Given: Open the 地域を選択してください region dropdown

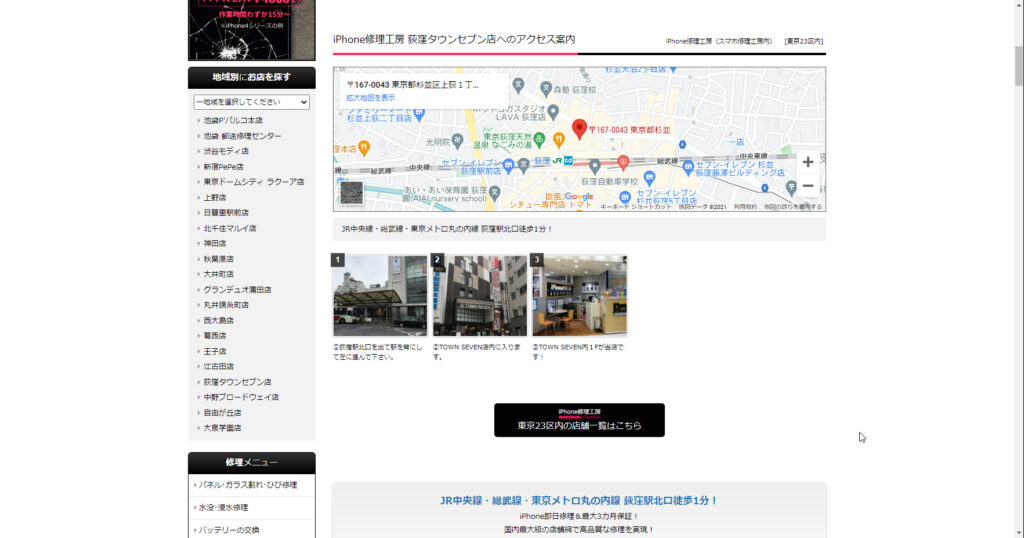Looking at the screenshot, I should click(251, 102).
